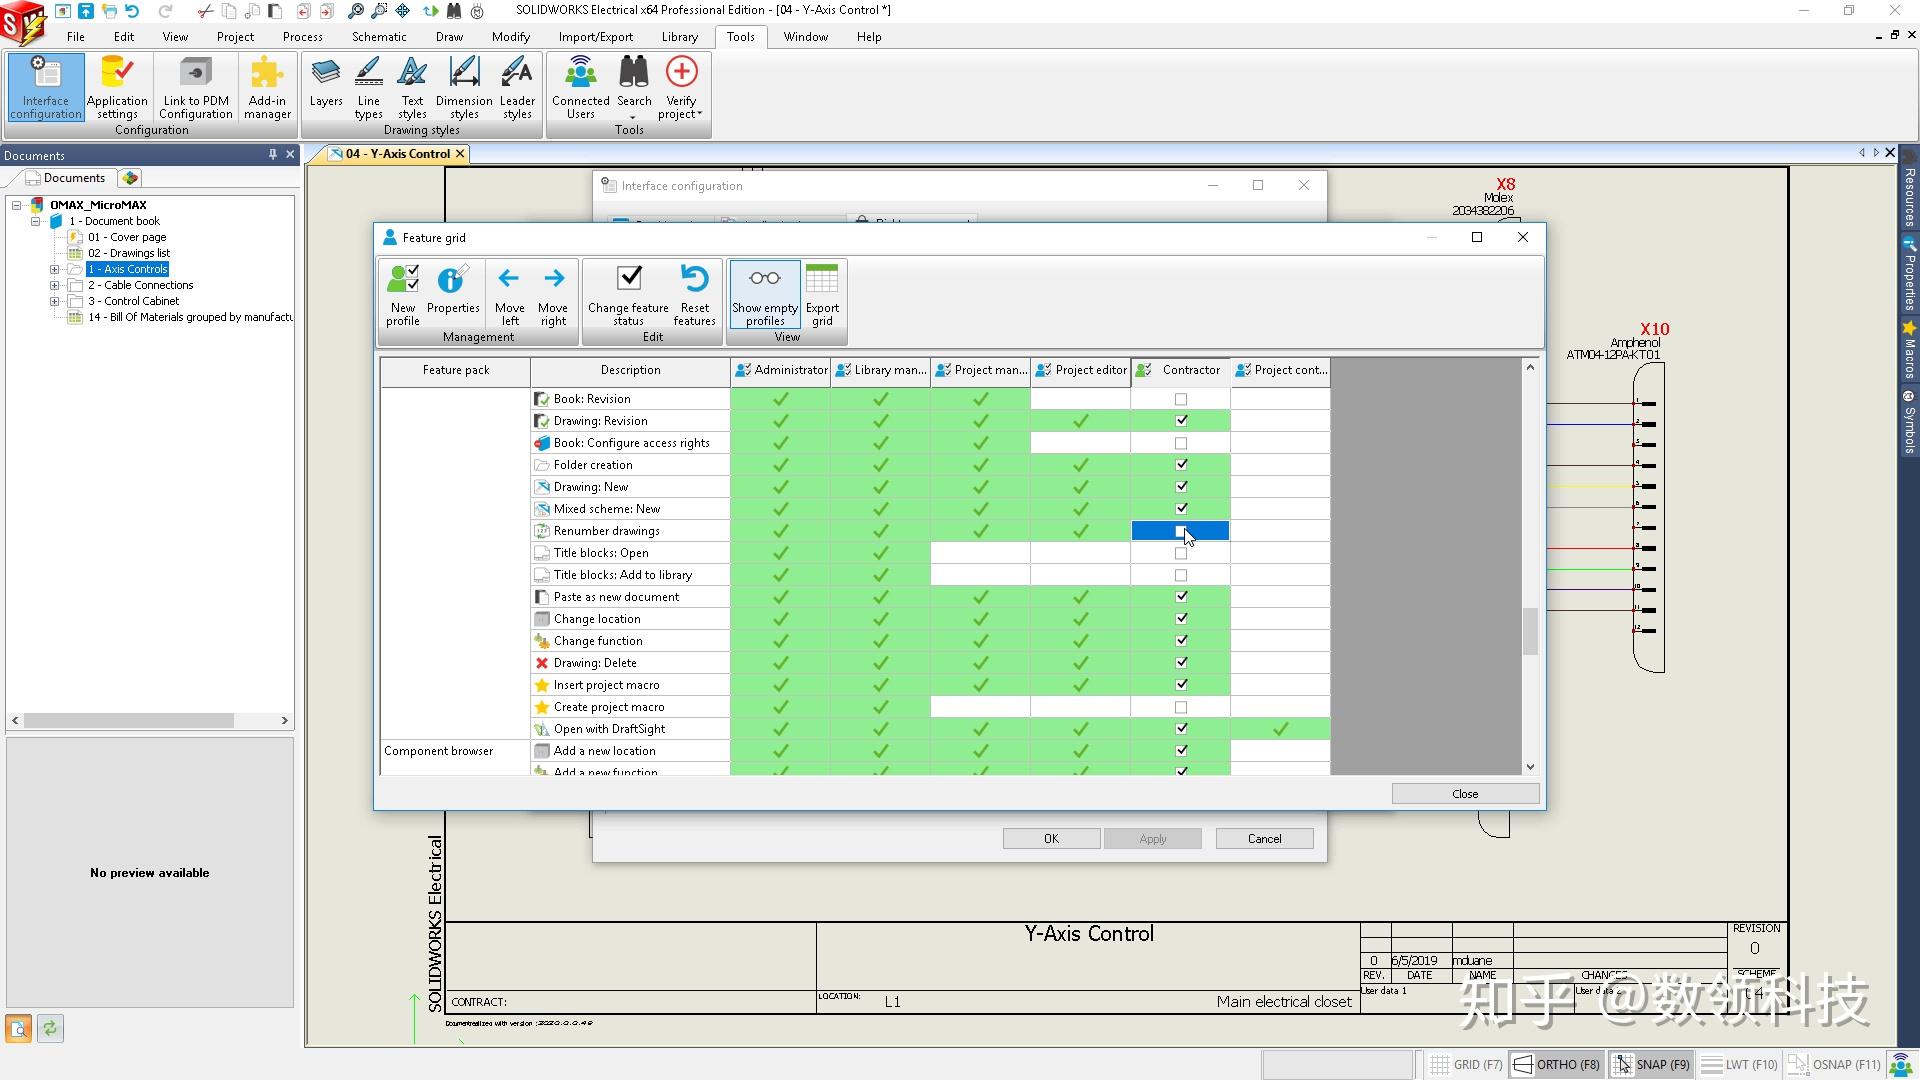
Task: Switch to the 04 - Y-Axis Control tab
Action: pyautogui.click(x=394, y=153)
